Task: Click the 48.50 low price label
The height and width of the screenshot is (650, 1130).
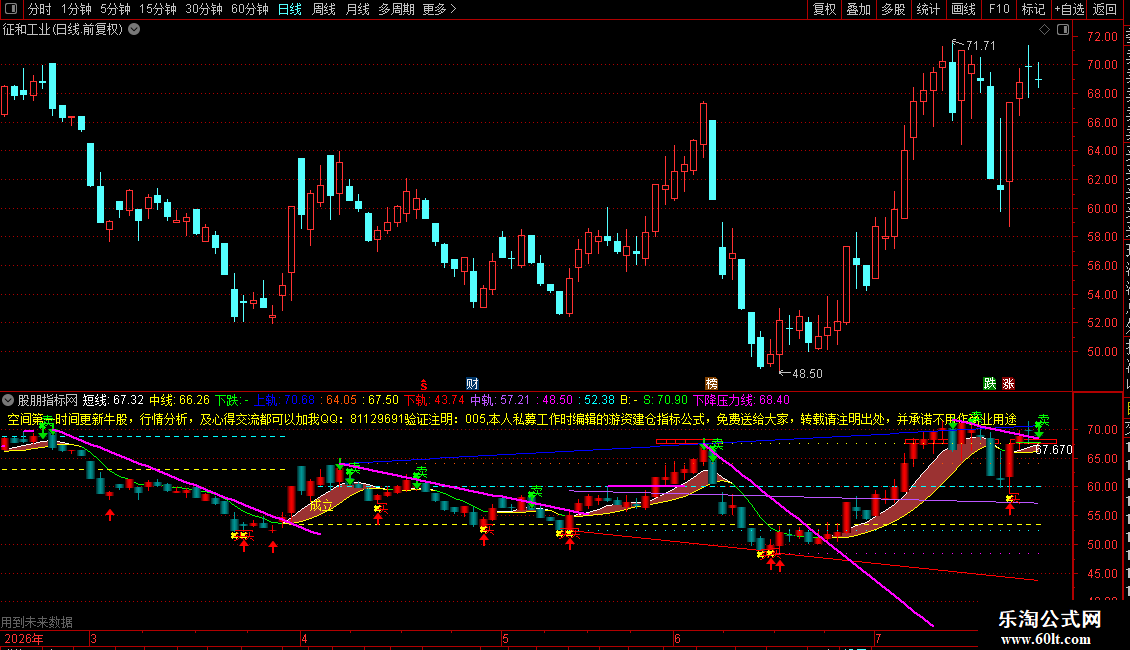Action: point(807,373)
